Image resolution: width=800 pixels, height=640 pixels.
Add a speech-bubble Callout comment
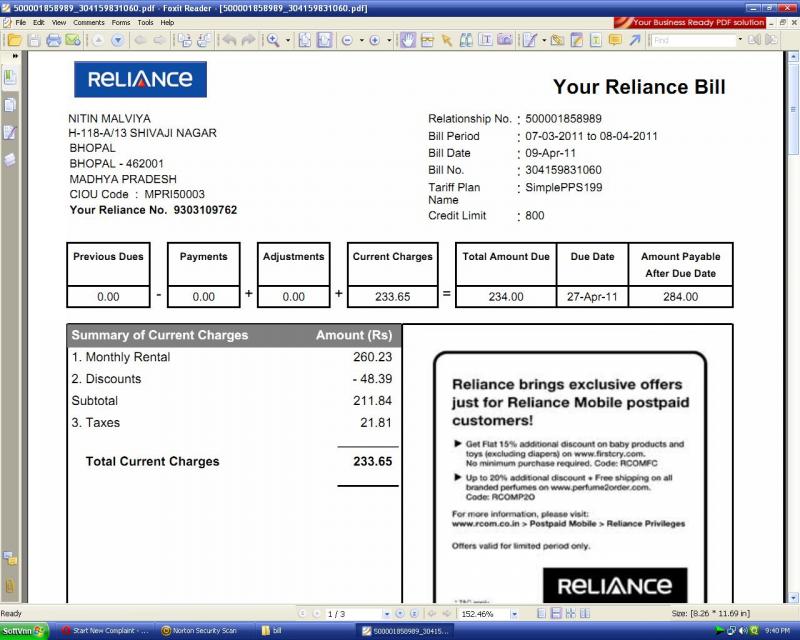[615, 40]
